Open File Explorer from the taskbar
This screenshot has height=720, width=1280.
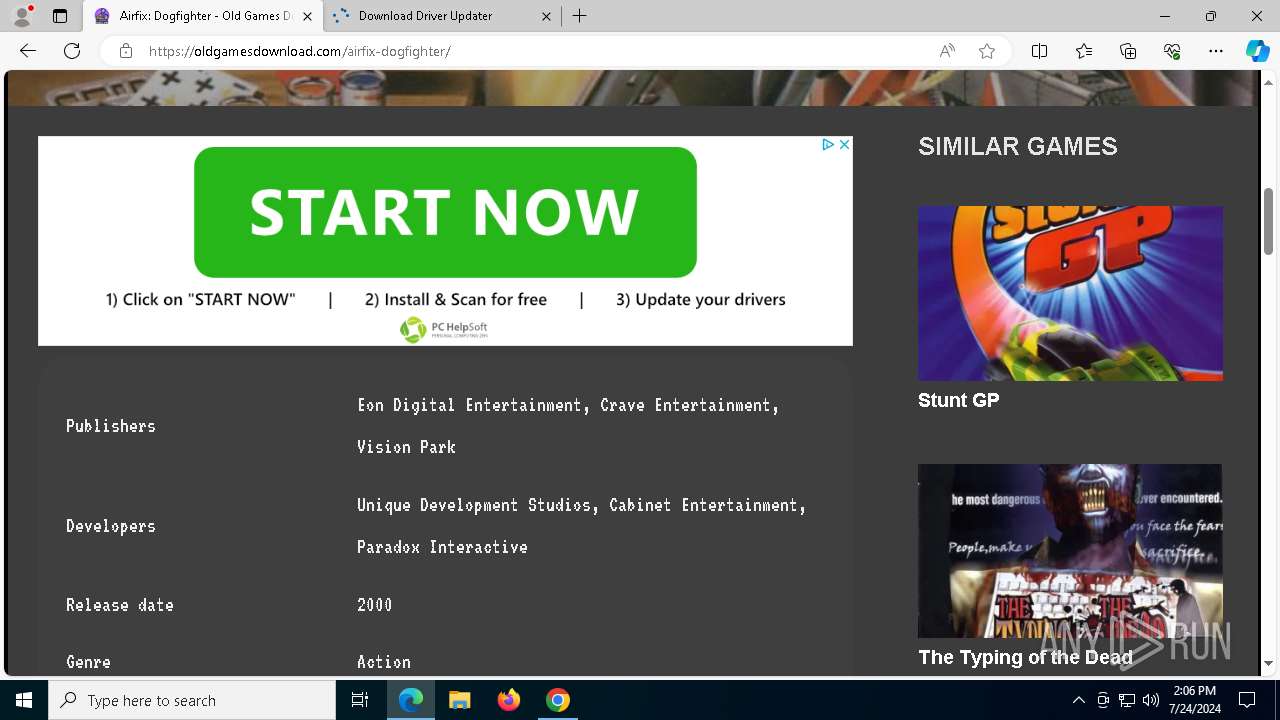(460, 700)
